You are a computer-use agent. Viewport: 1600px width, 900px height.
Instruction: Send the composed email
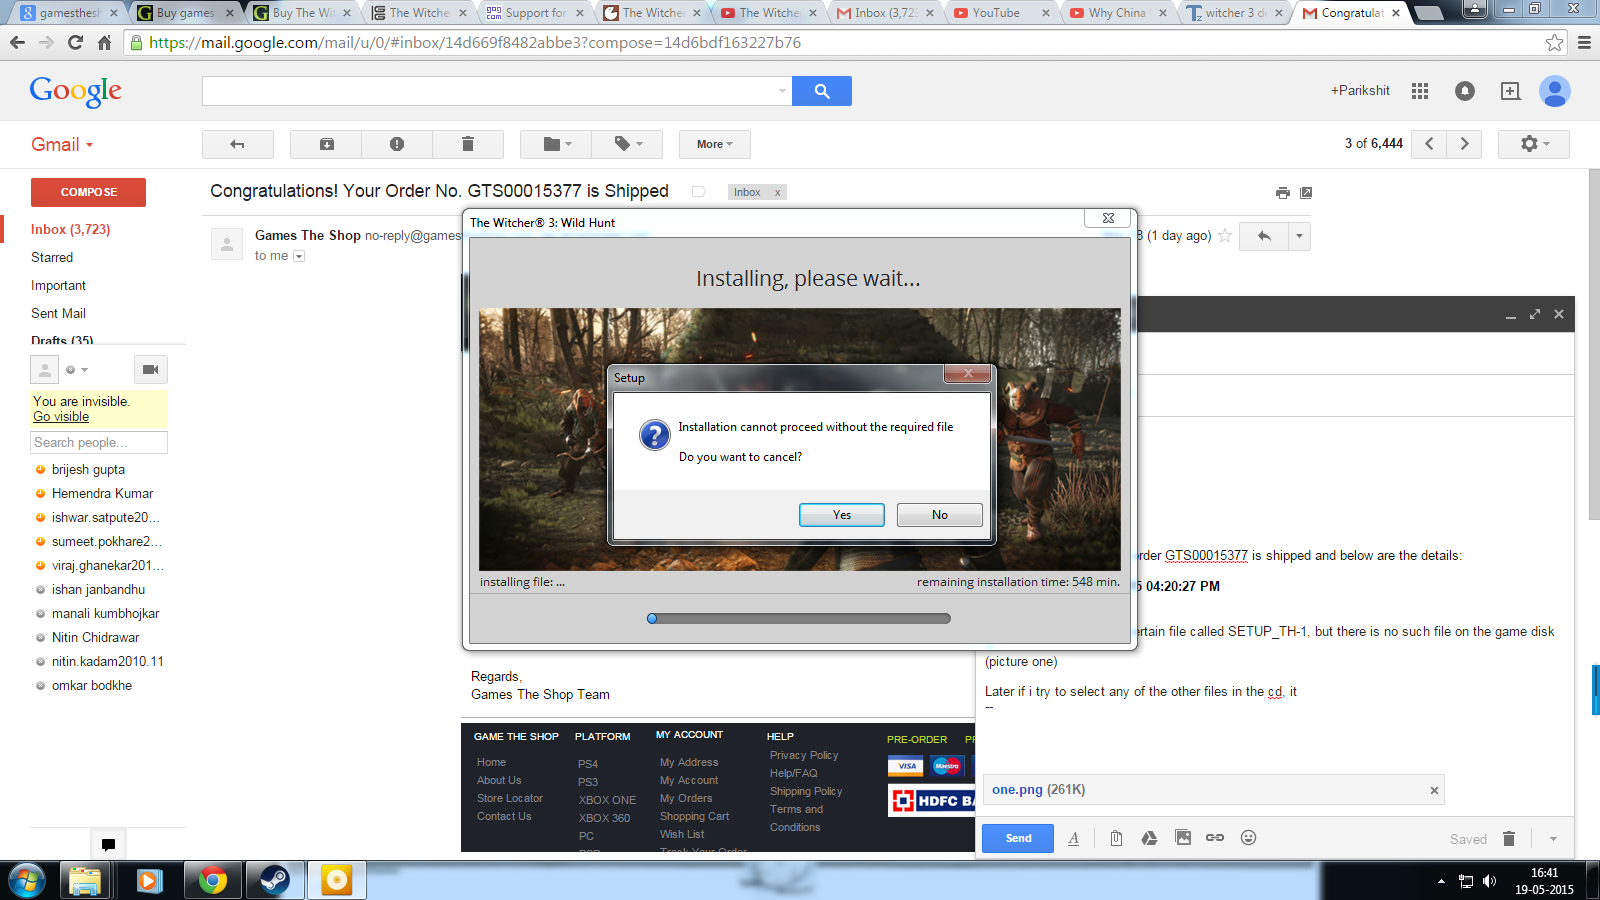1018,838
